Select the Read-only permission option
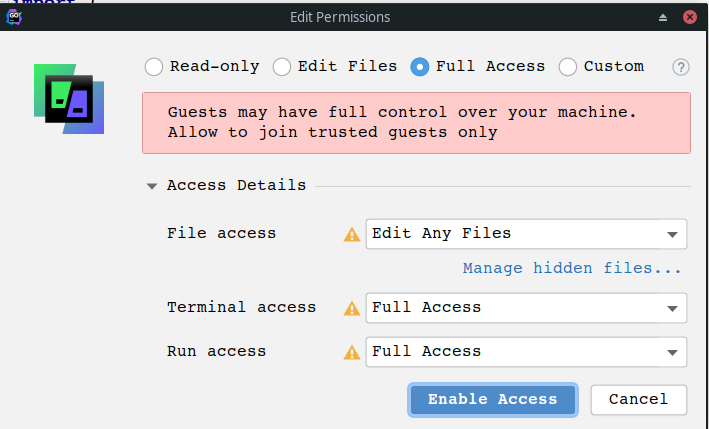 pos(153,67)
